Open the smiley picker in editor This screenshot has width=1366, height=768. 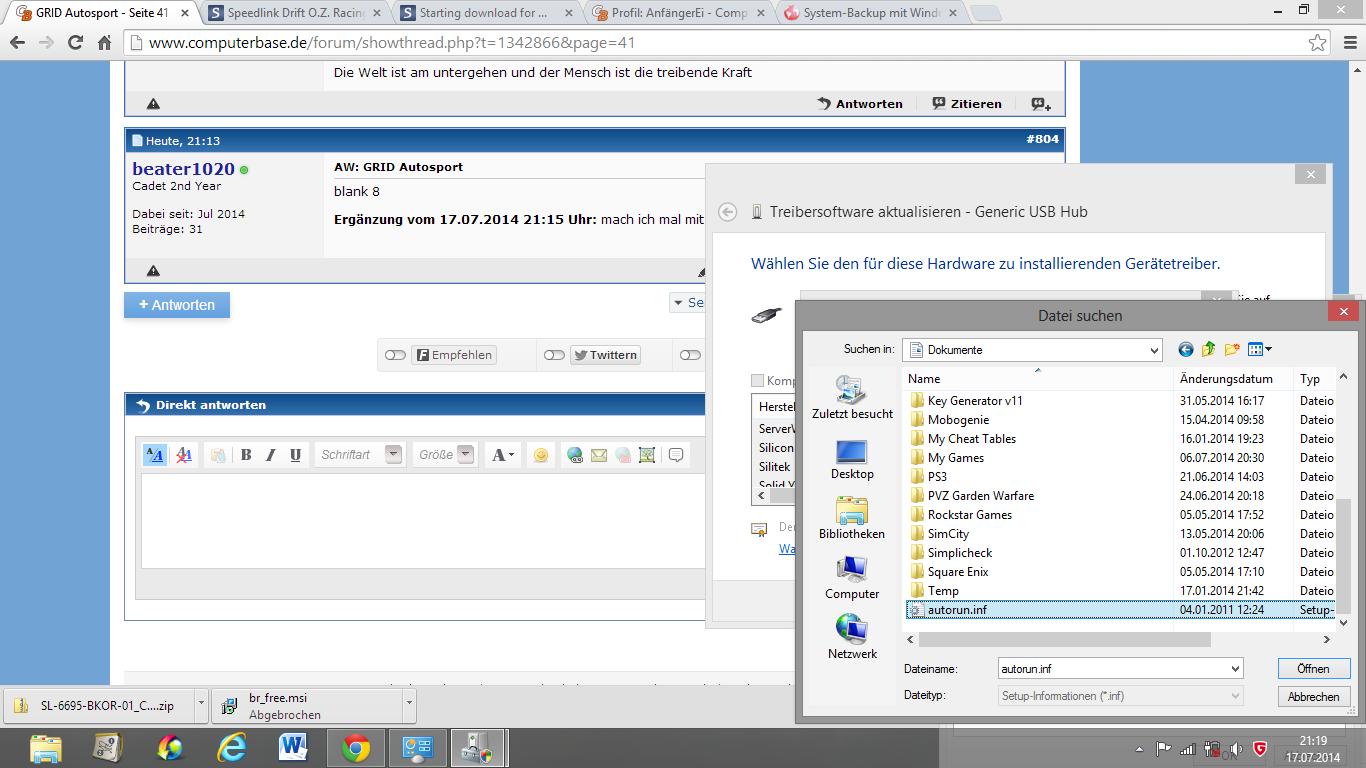[x=541, y=455]
